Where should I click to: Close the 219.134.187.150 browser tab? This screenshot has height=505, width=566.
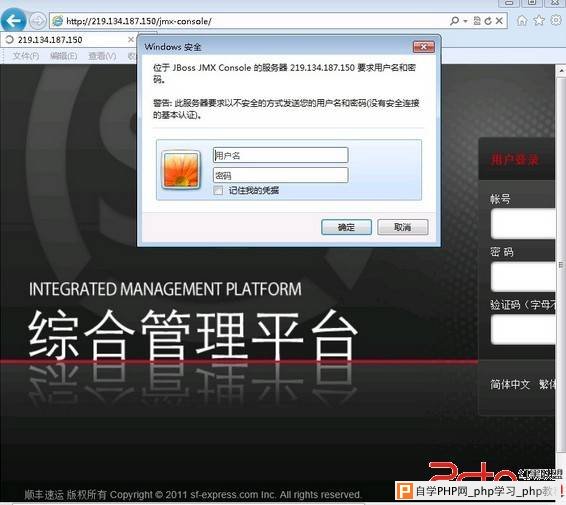[131, 39]
